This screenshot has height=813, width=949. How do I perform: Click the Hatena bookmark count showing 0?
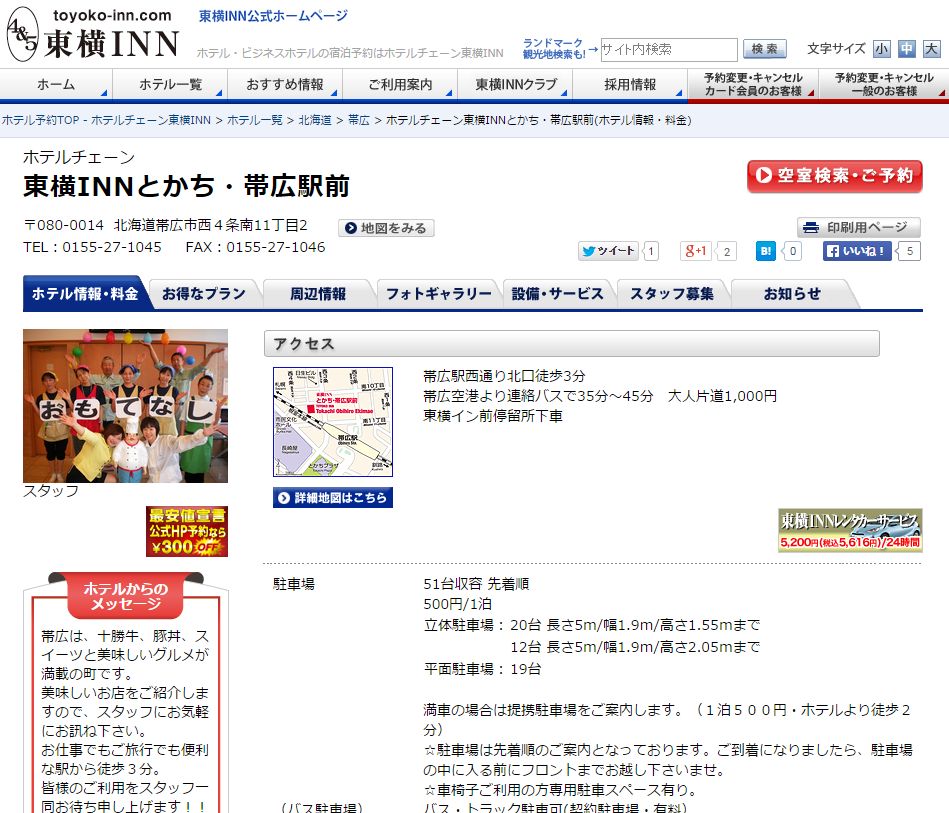tap(793, 251)
